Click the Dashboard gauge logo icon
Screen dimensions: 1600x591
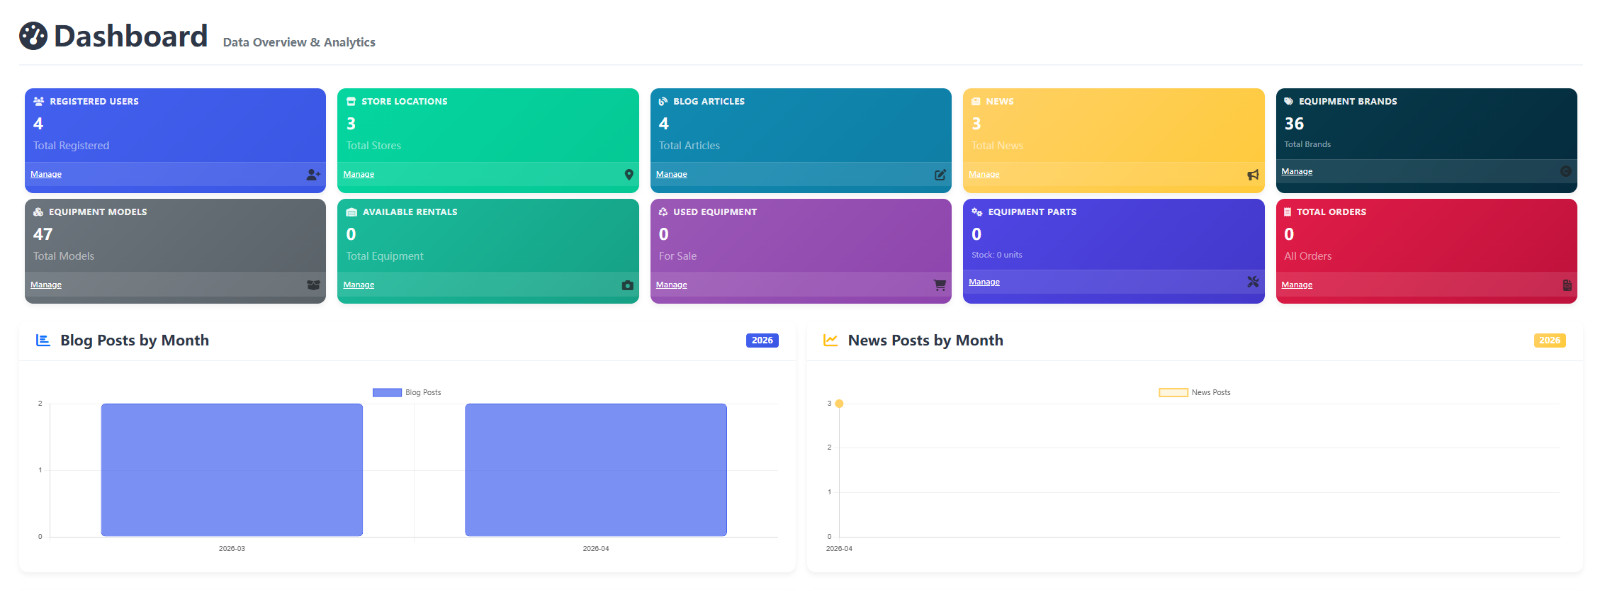point(33,36)
